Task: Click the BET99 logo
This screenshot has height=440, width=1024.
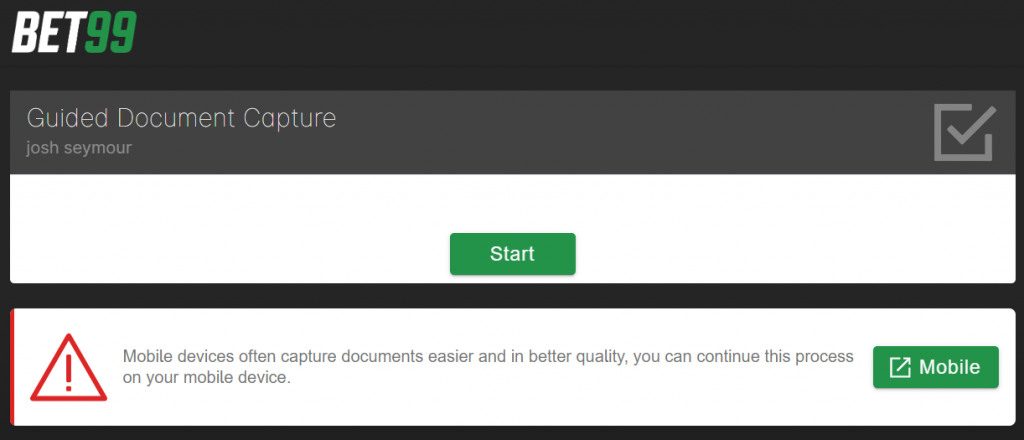Action: (x=74, y=33)
